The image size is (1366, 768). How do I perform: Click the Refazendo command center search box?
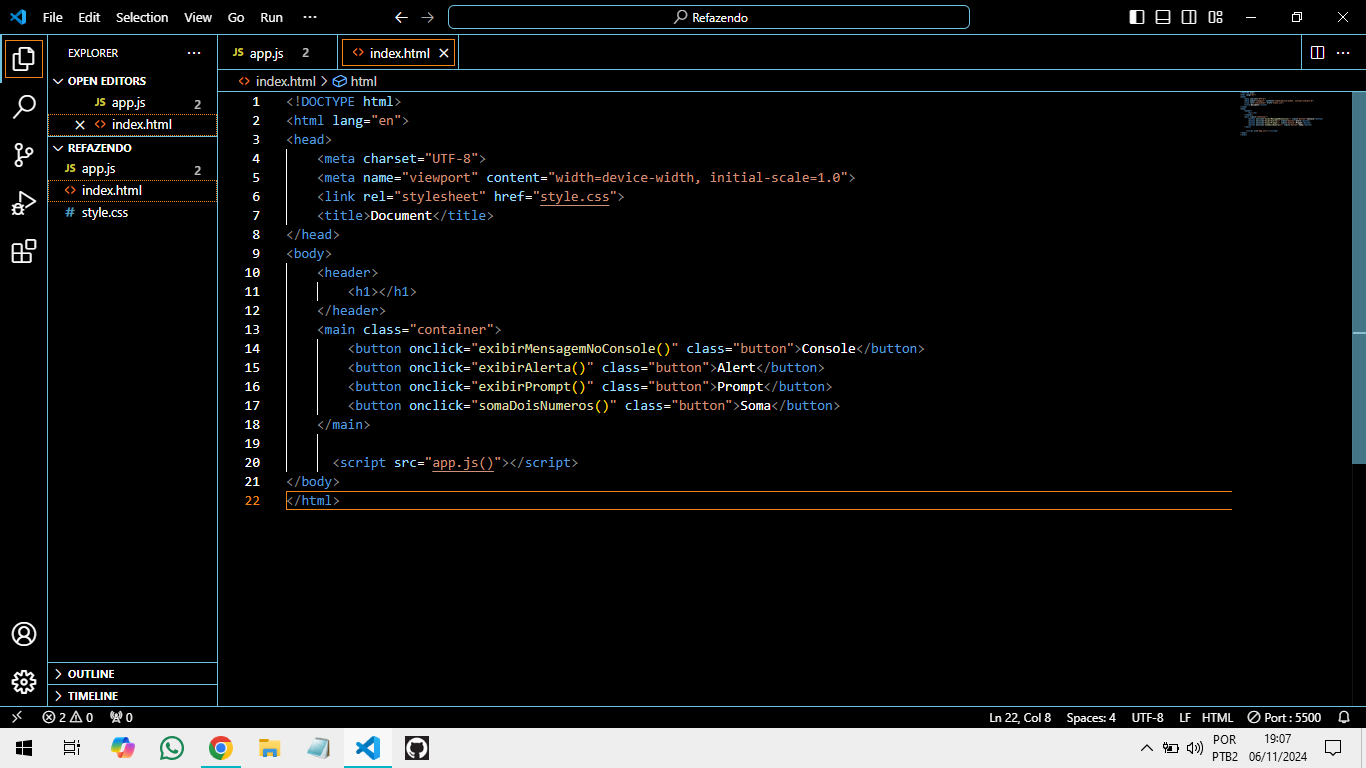point(709,17)
